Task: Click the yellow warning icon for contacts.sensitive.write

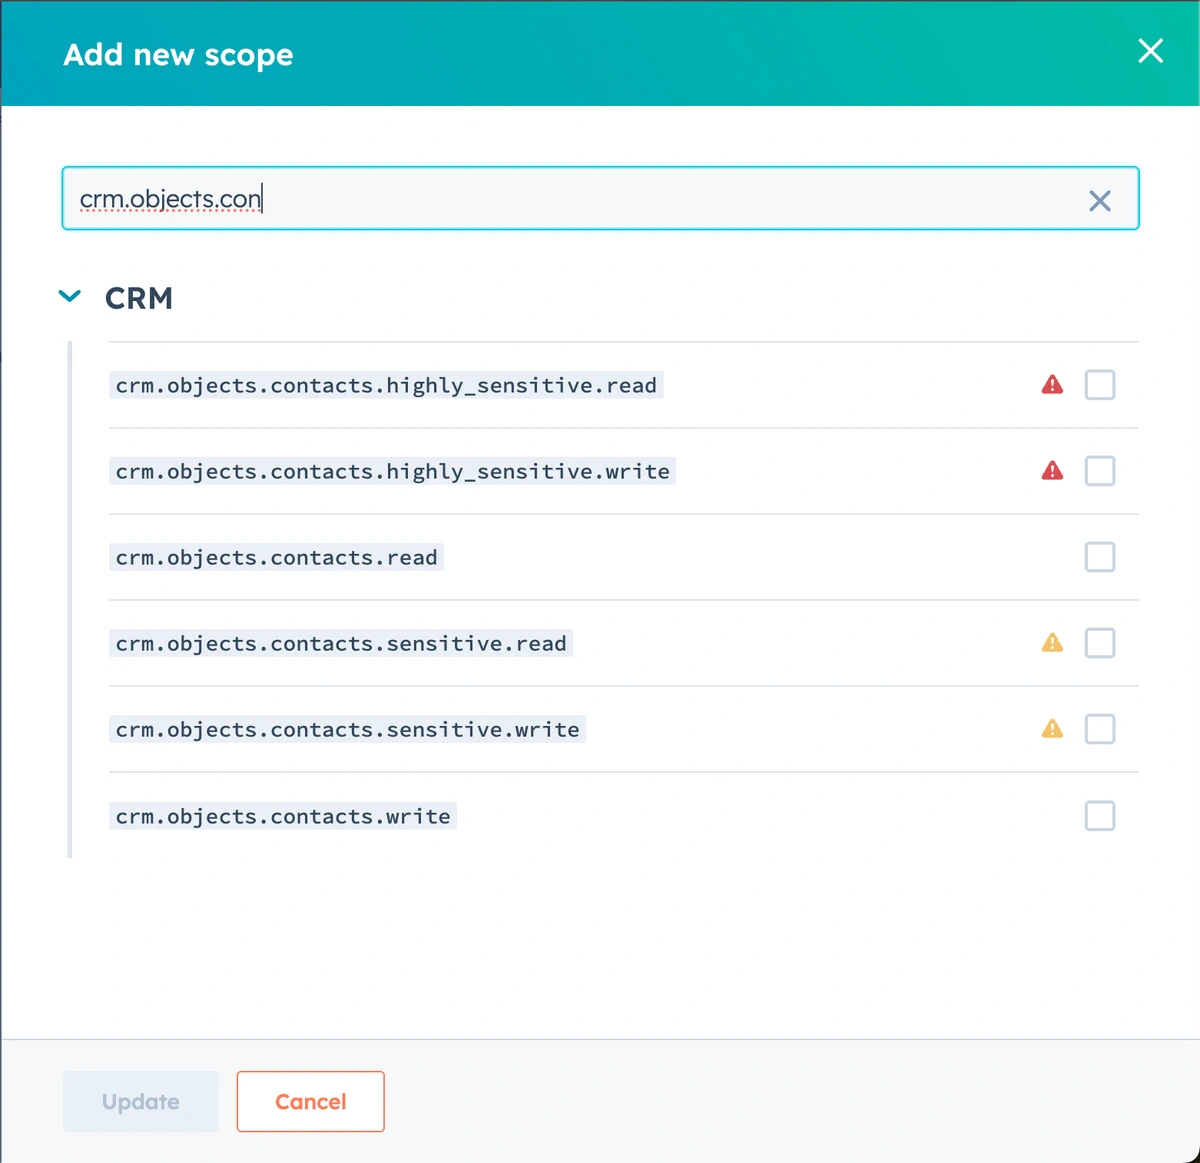Action: click(1052, 728)
